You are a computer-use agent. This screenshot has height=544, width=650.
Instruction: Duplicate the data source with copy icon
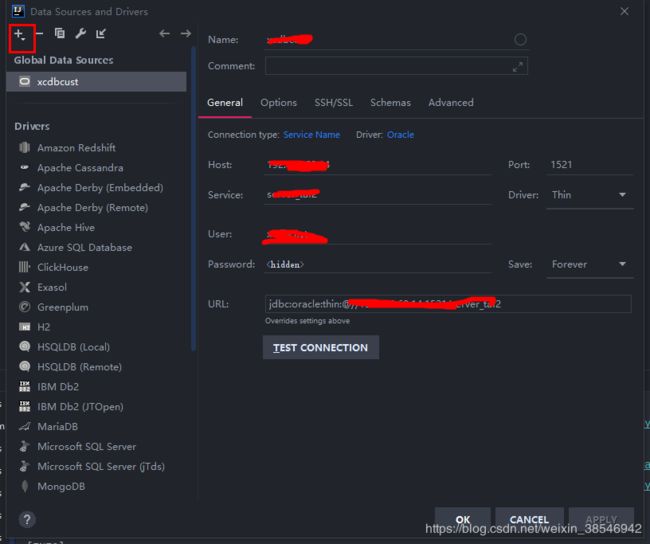coord(60,33)
